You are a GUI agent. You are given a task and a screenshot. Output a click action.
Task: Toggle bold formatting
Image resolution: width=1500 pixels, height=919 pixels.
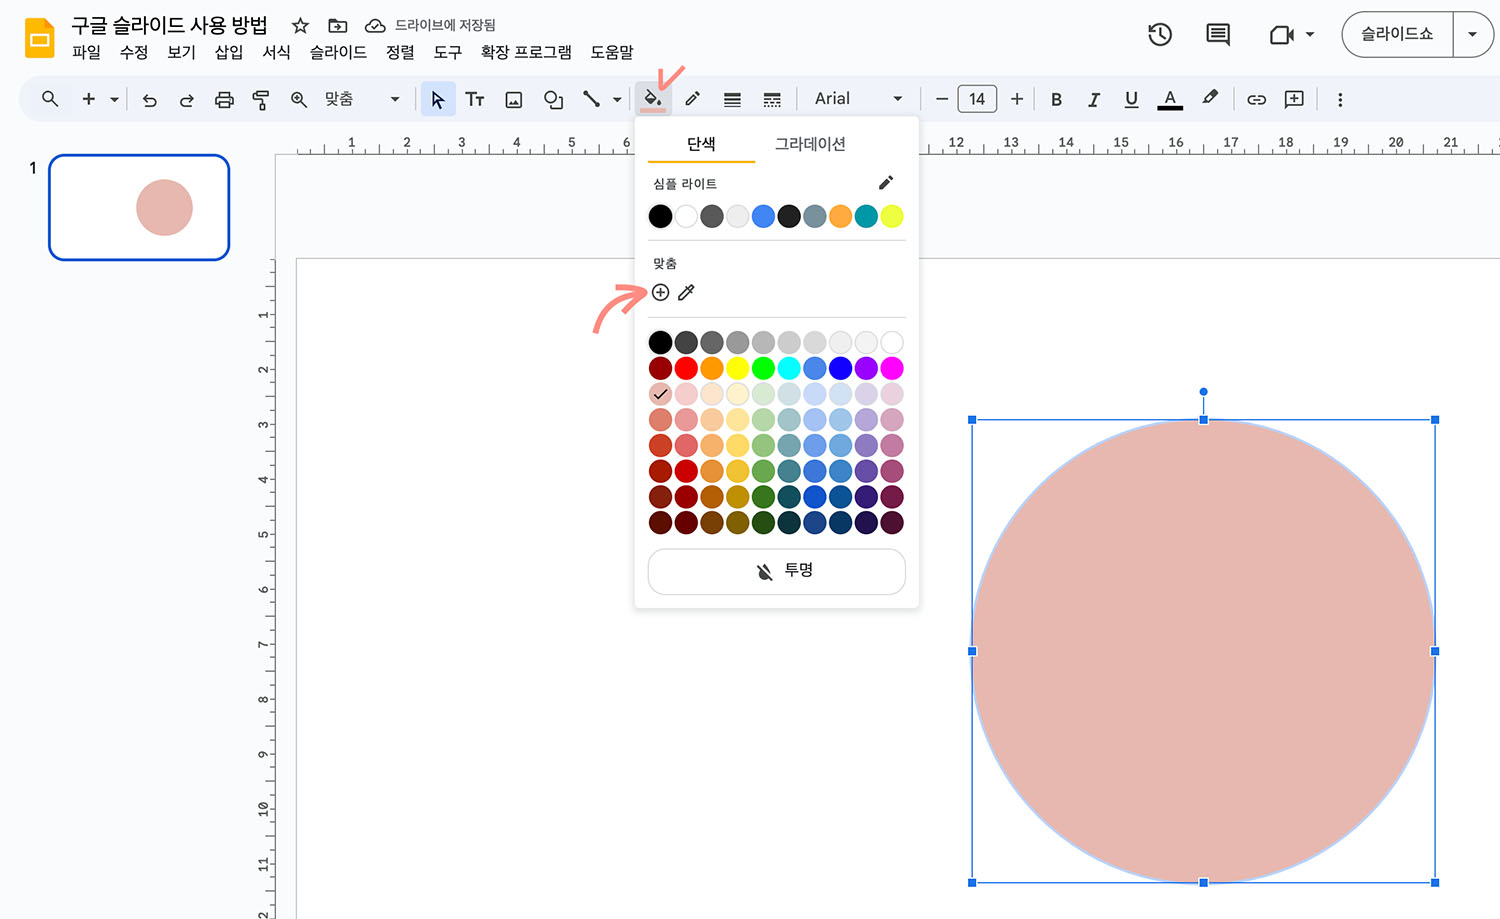(x=1056, y=99)
